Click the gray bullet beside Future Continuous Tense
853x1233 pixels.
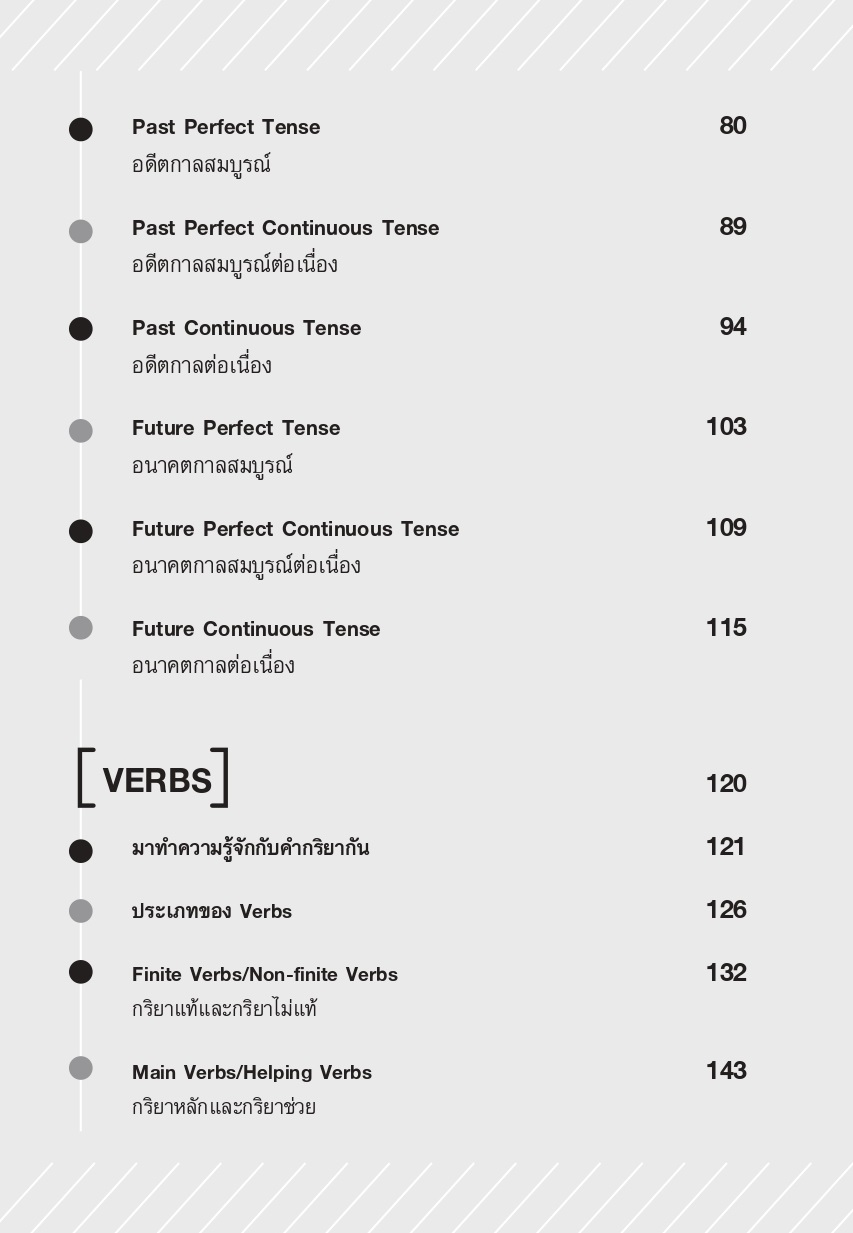pyautogui.click(x=81, y=628)
